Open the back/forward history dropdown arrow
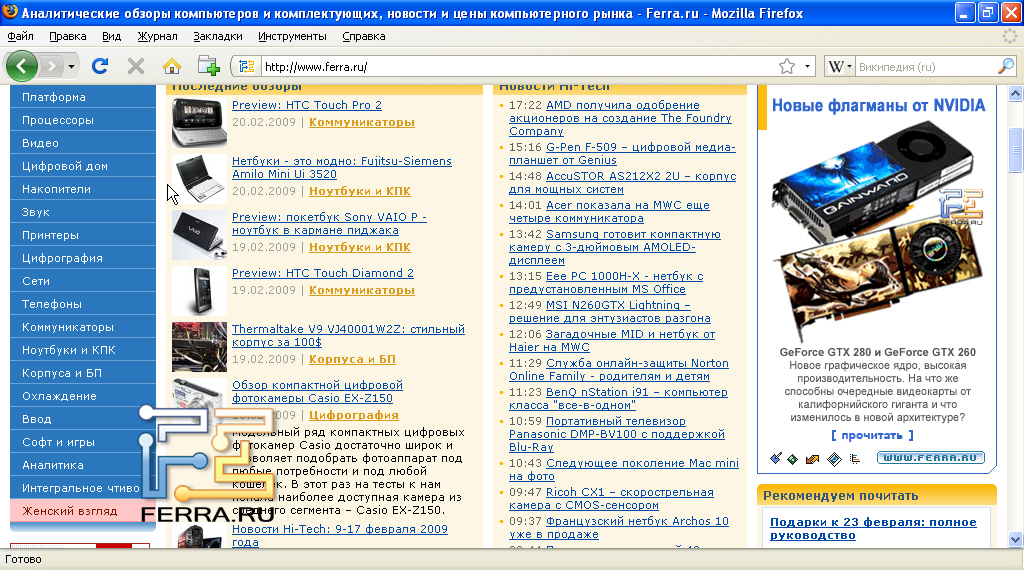1024x570 pixels. 71,67
